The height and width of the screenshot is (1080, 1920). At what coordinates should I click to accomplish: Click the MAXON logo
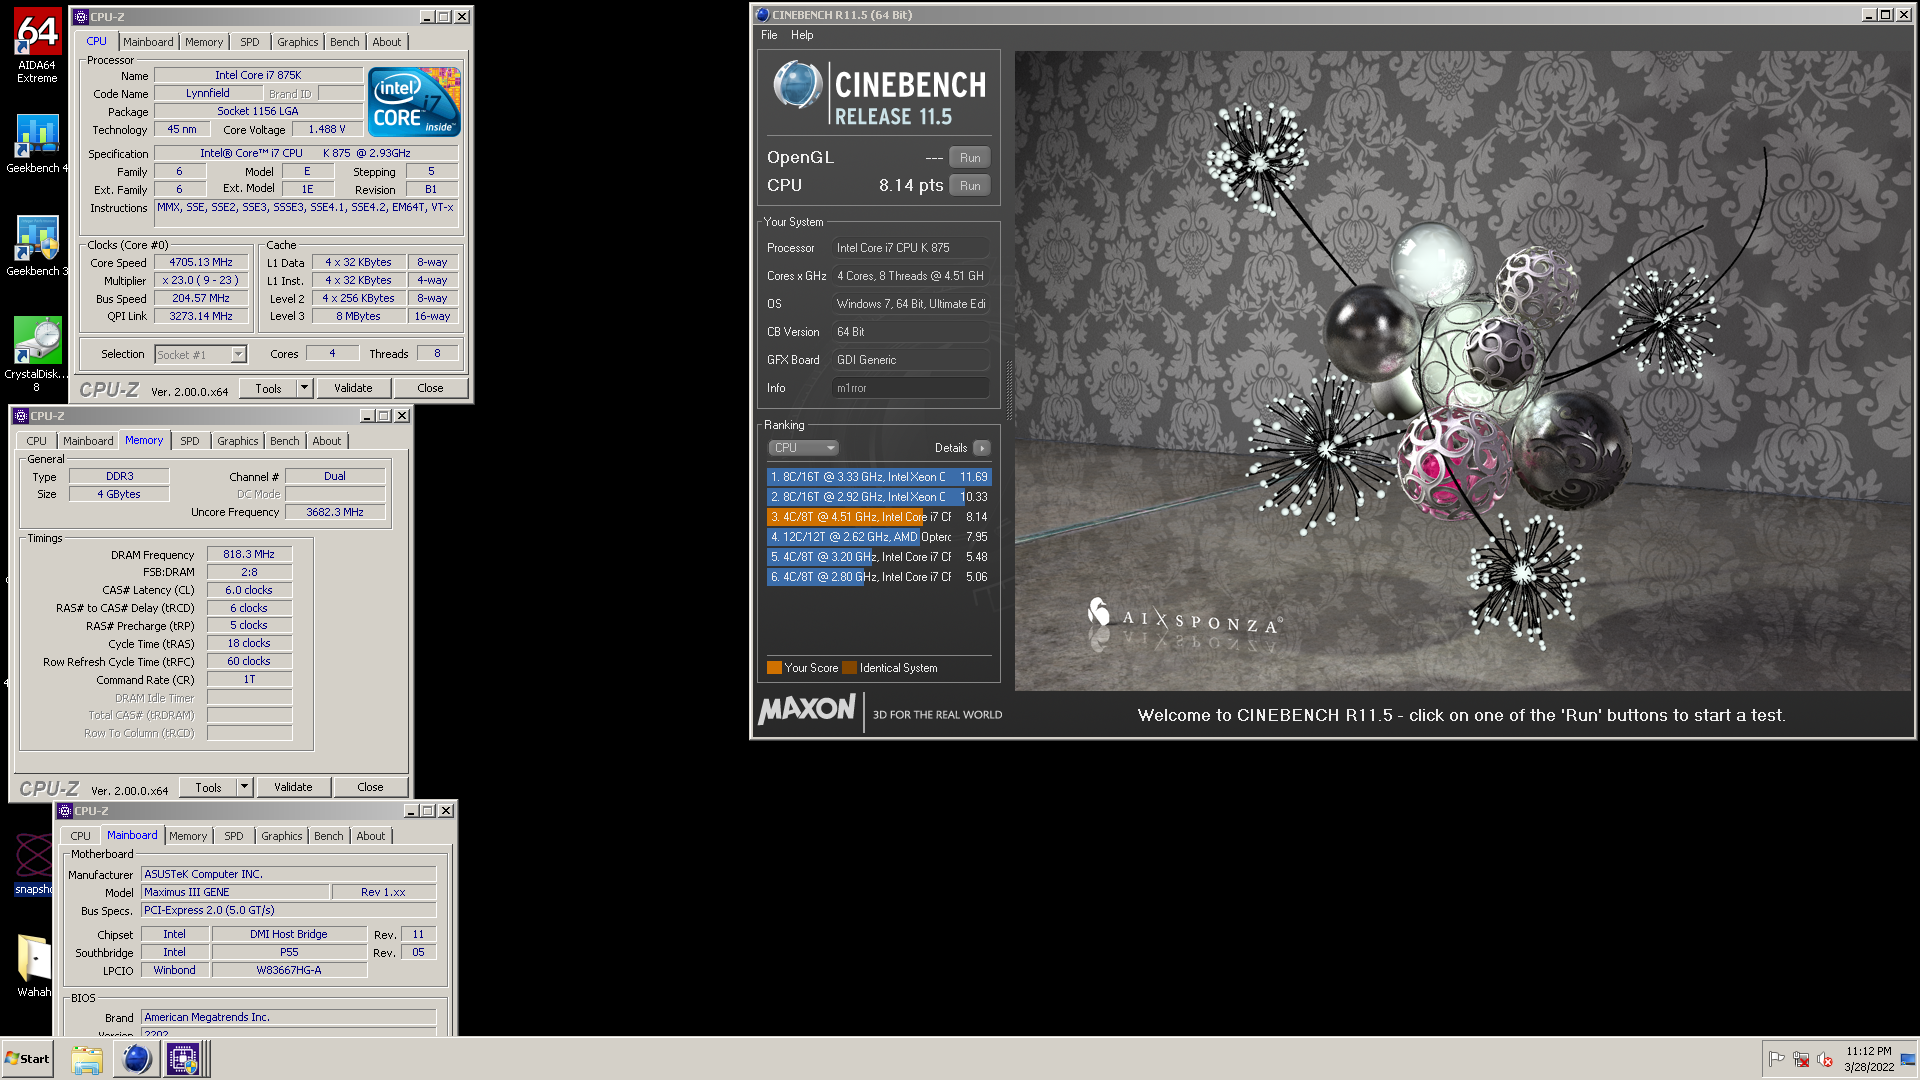coord(806,710)
